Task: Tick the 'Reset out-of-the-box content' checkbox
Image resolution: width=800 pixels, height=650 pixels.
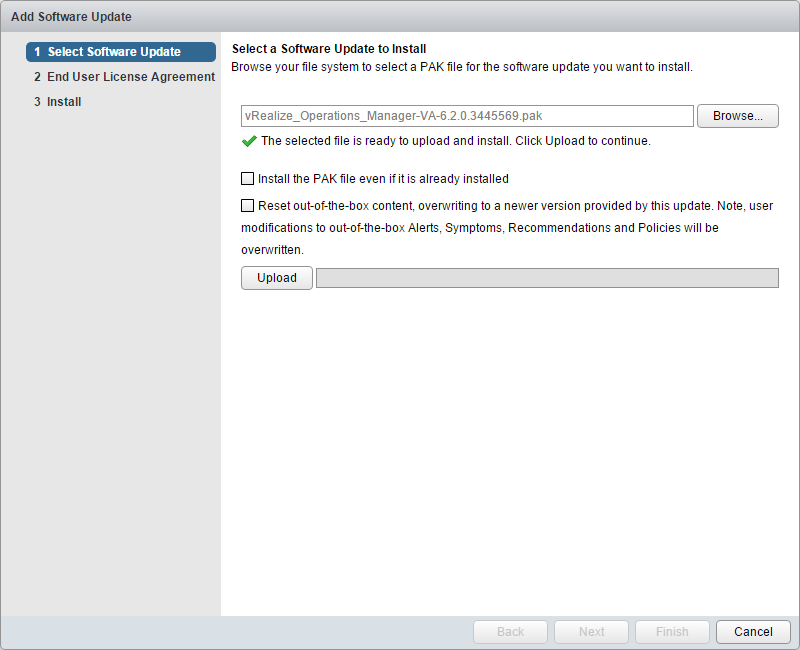Action: pos(248,206)
